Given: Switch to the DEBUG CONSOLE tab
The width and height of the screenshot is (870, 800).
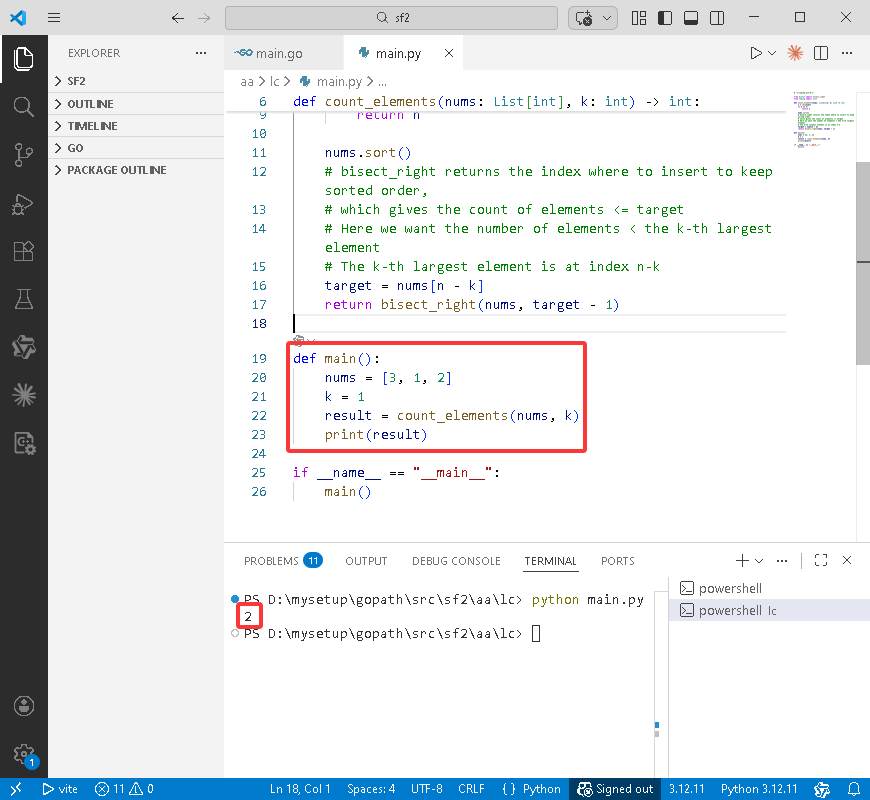Looking at the screenshot, I should coord(456,561).
